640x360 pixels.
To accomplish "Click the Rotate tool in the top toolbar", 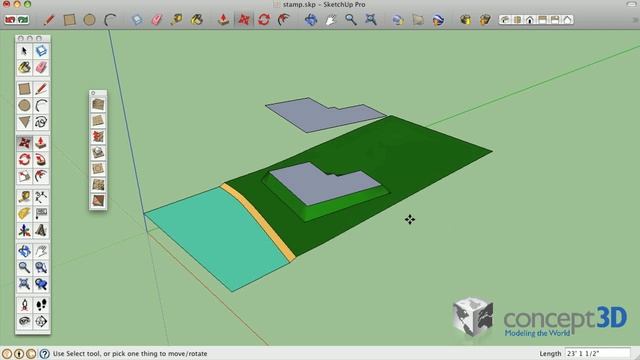I will (264, 19).
